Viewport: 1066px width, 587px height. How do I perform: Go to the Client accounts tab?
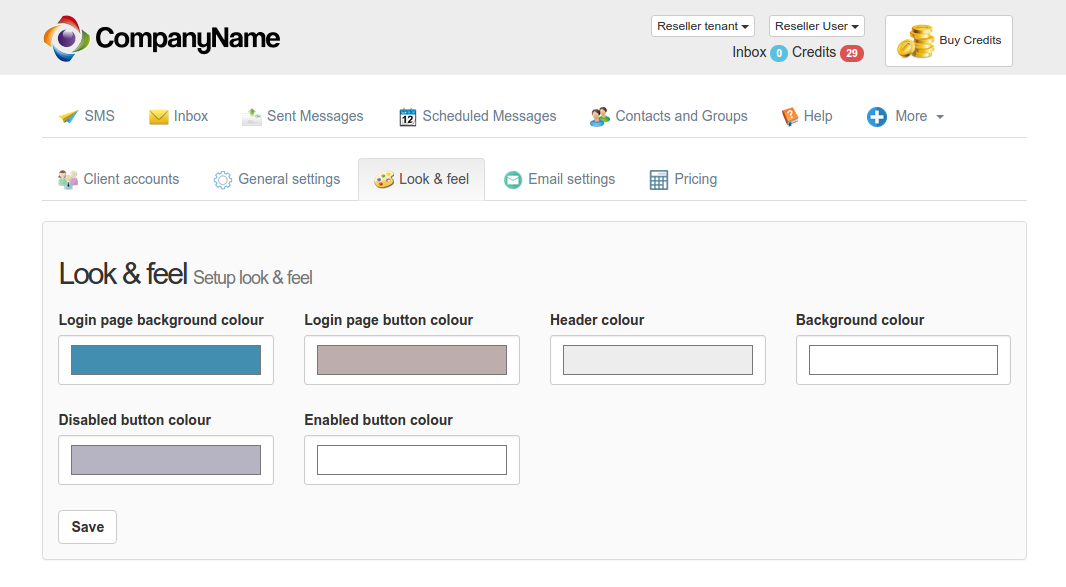[119, 180]
